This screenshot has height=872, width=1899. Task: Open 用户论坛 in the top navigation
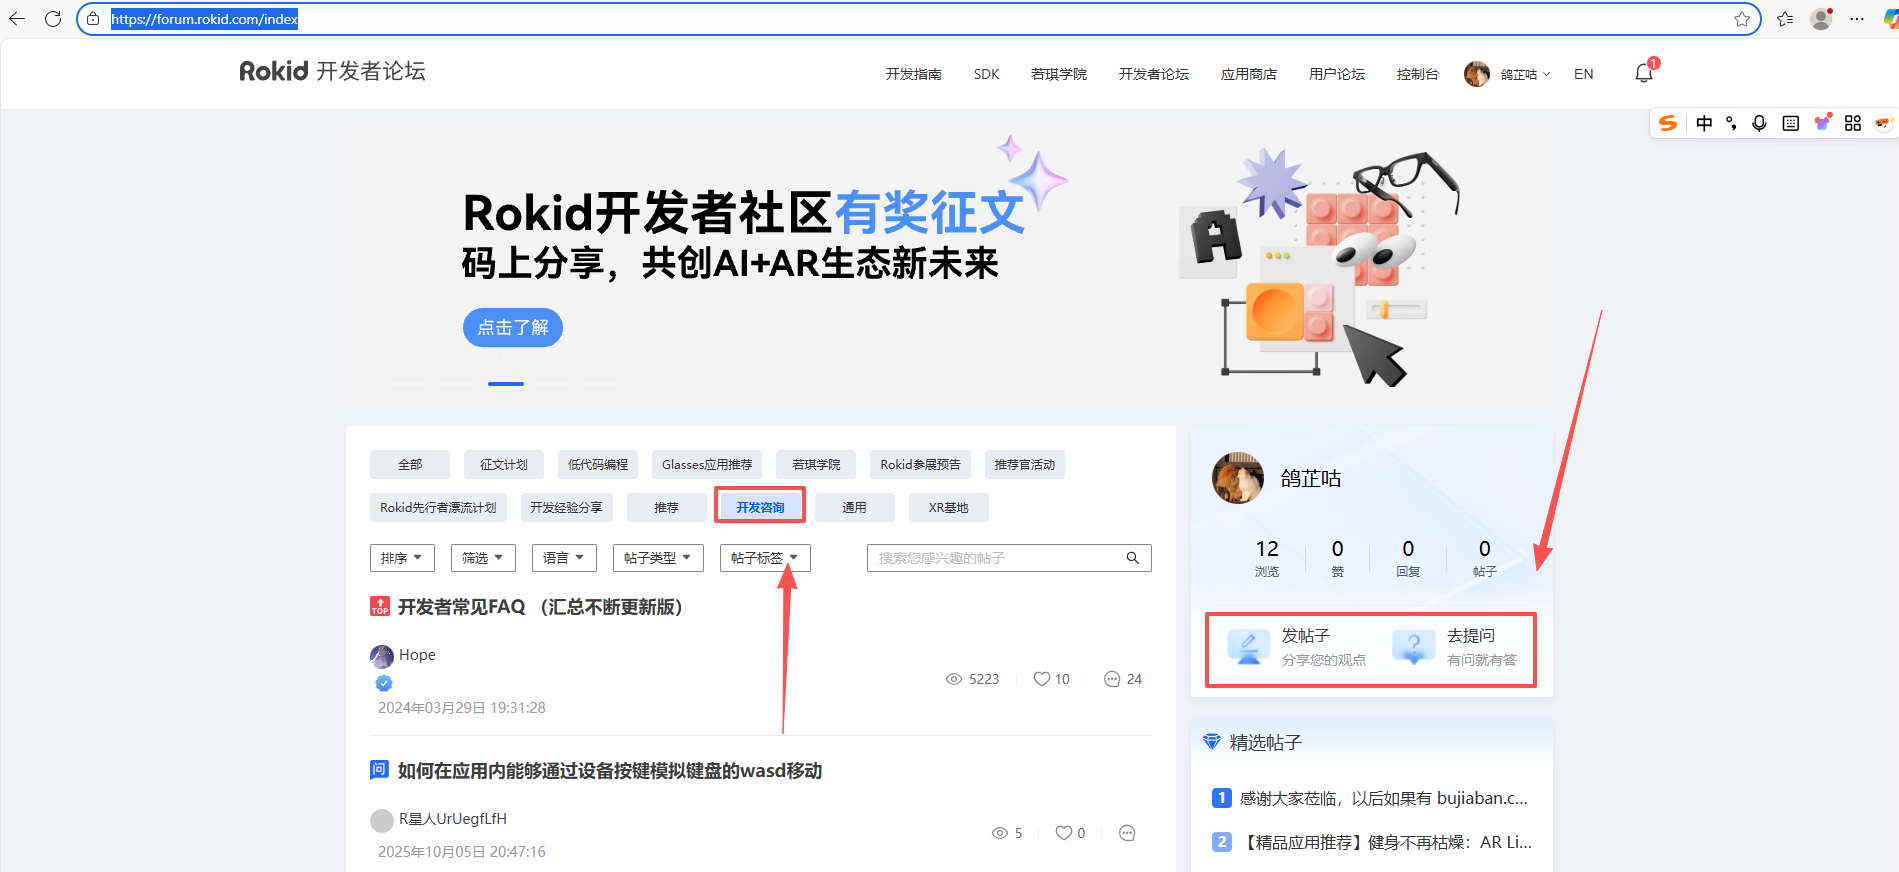(1337, 74)
